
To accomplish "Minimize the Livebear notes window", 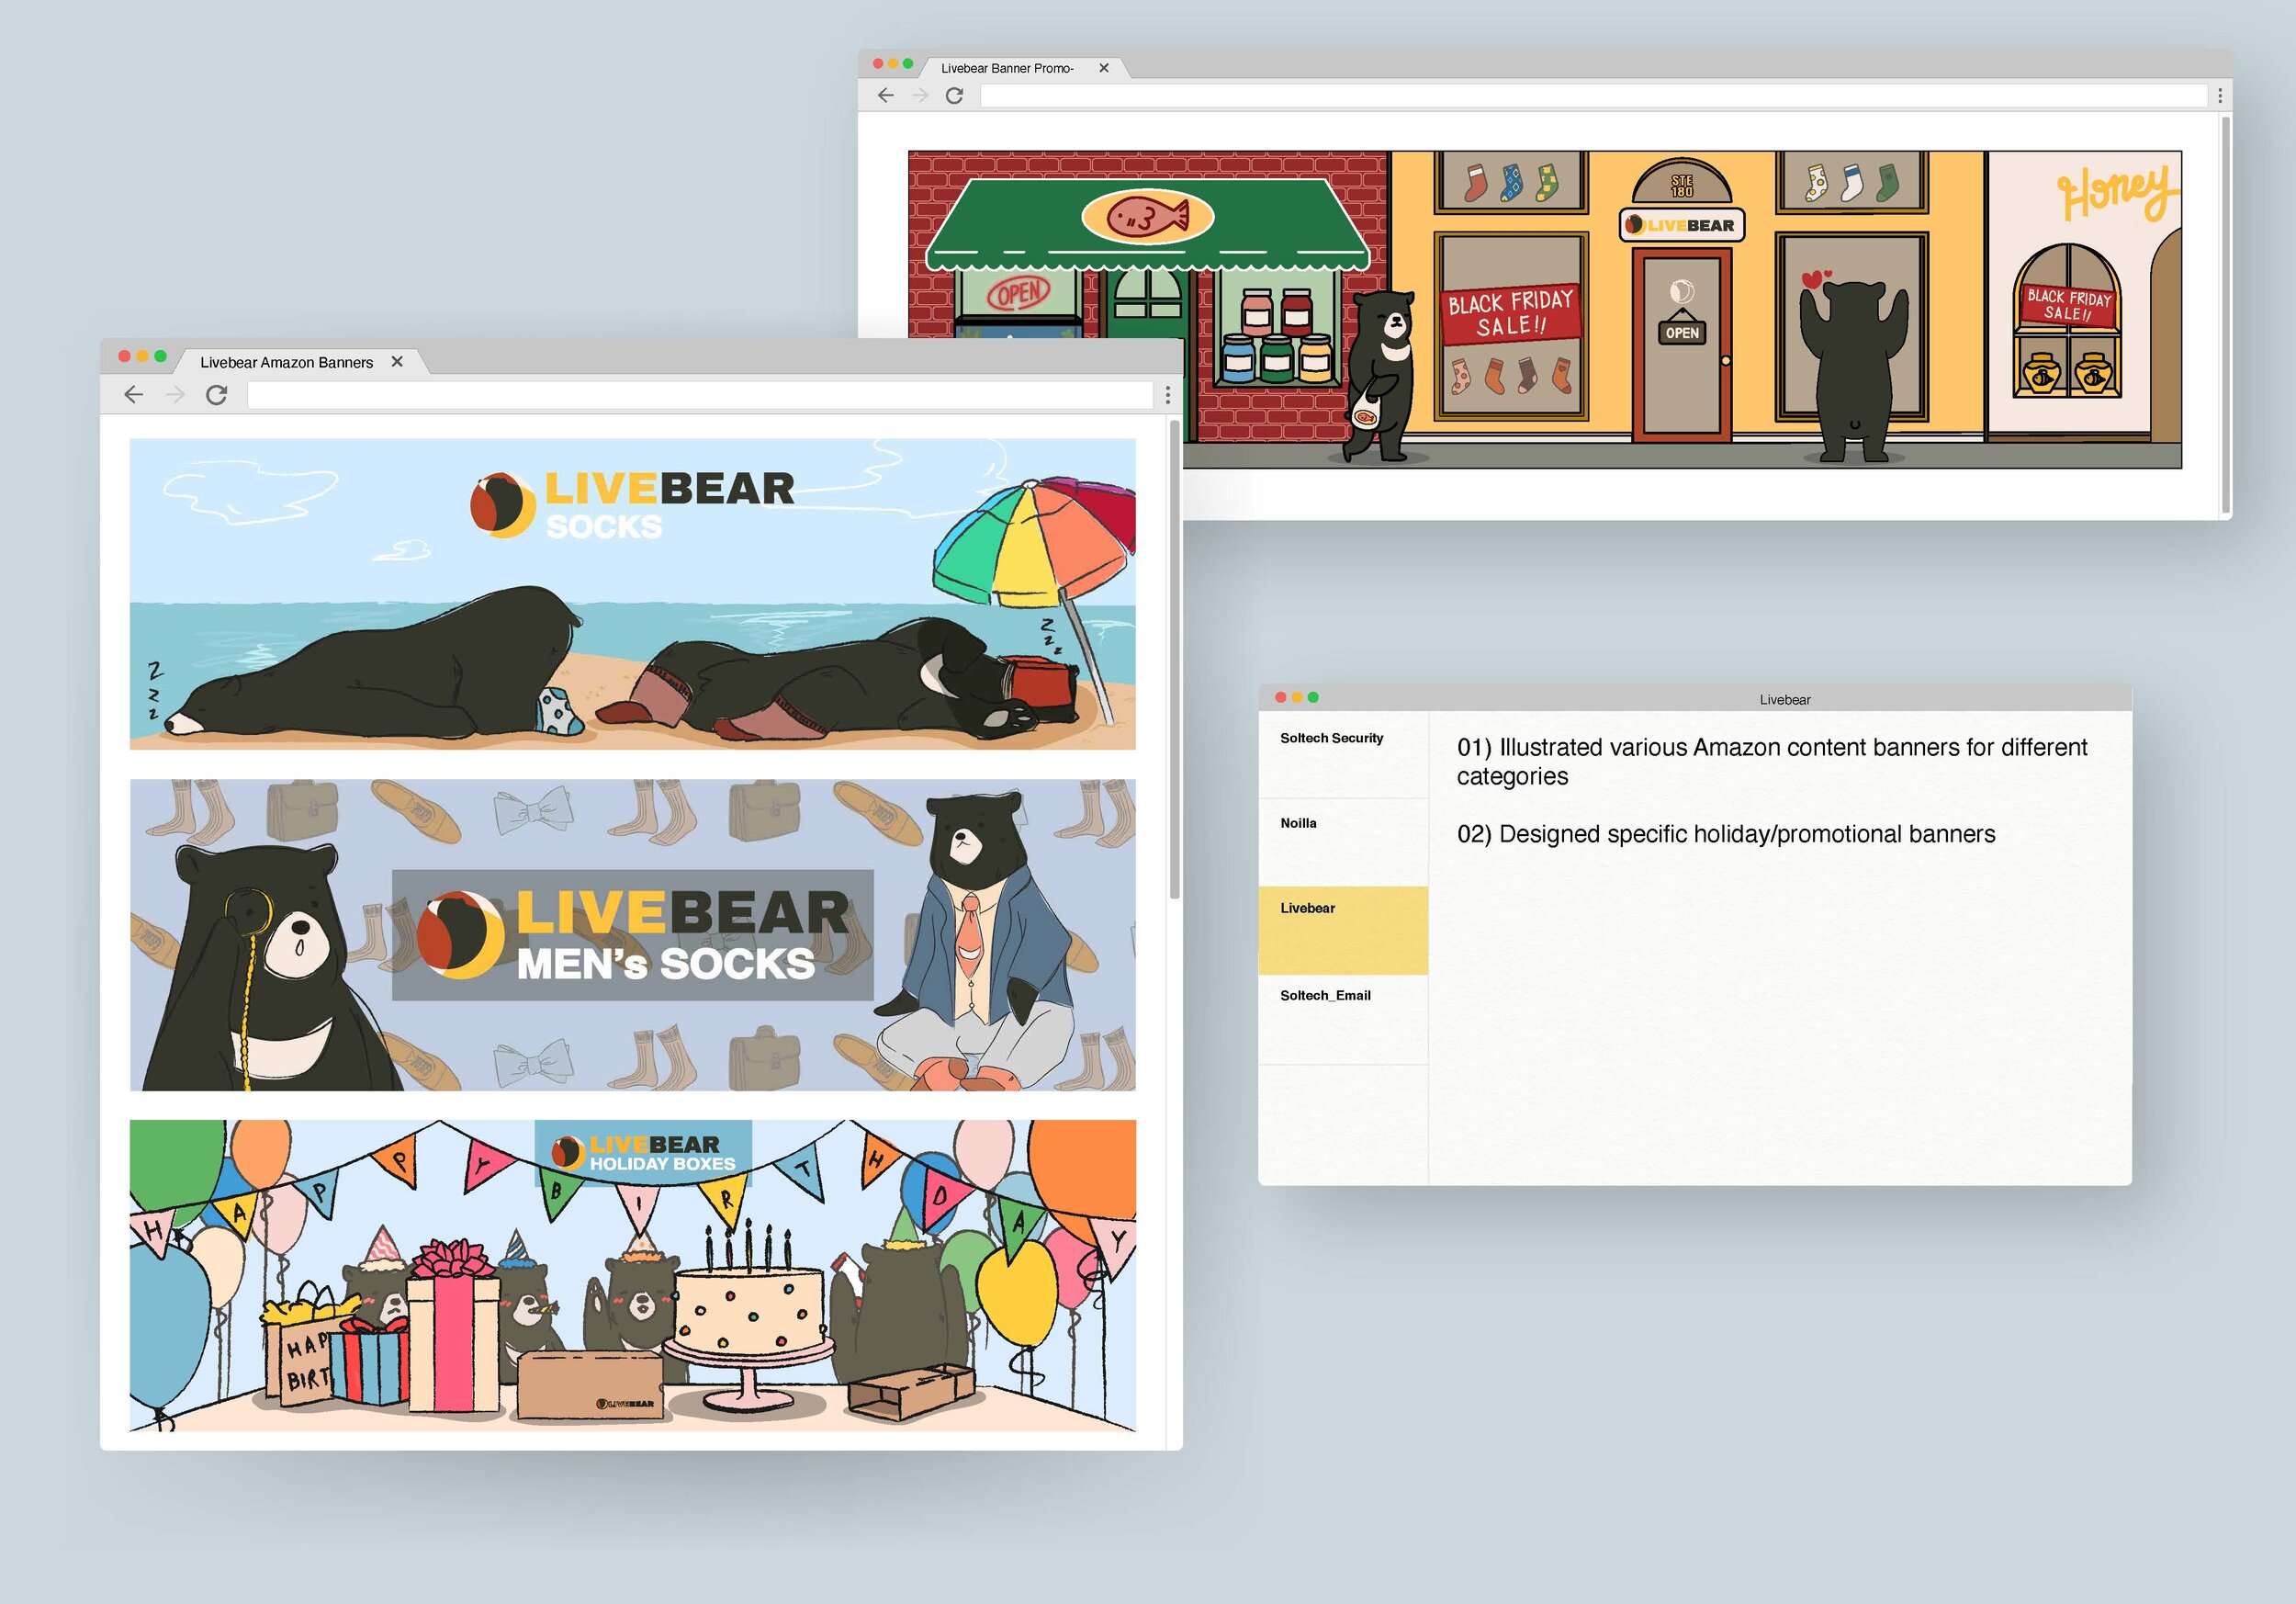I will [x=1297, y=697].
